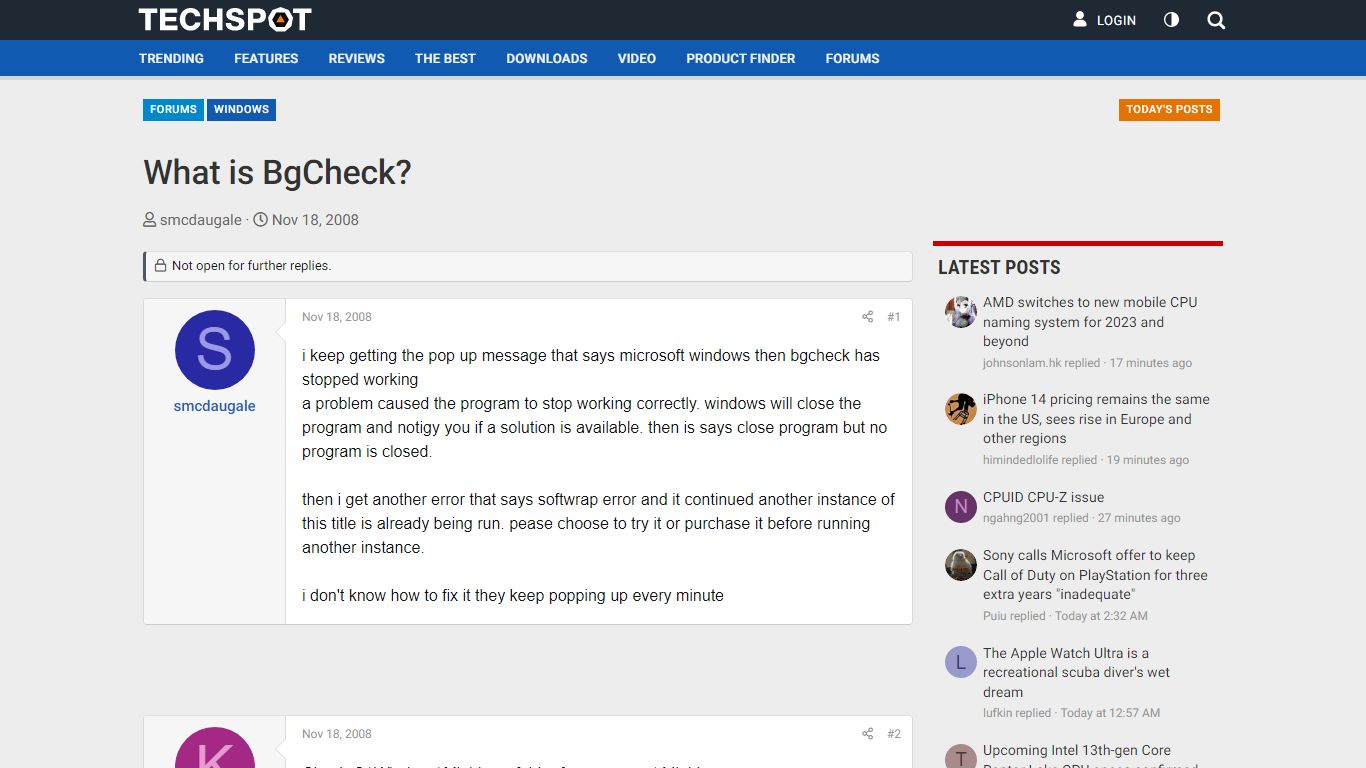Screen dimensions: 1366x768
Task: Click post #1 date link
Action: [x=337, y=317]
